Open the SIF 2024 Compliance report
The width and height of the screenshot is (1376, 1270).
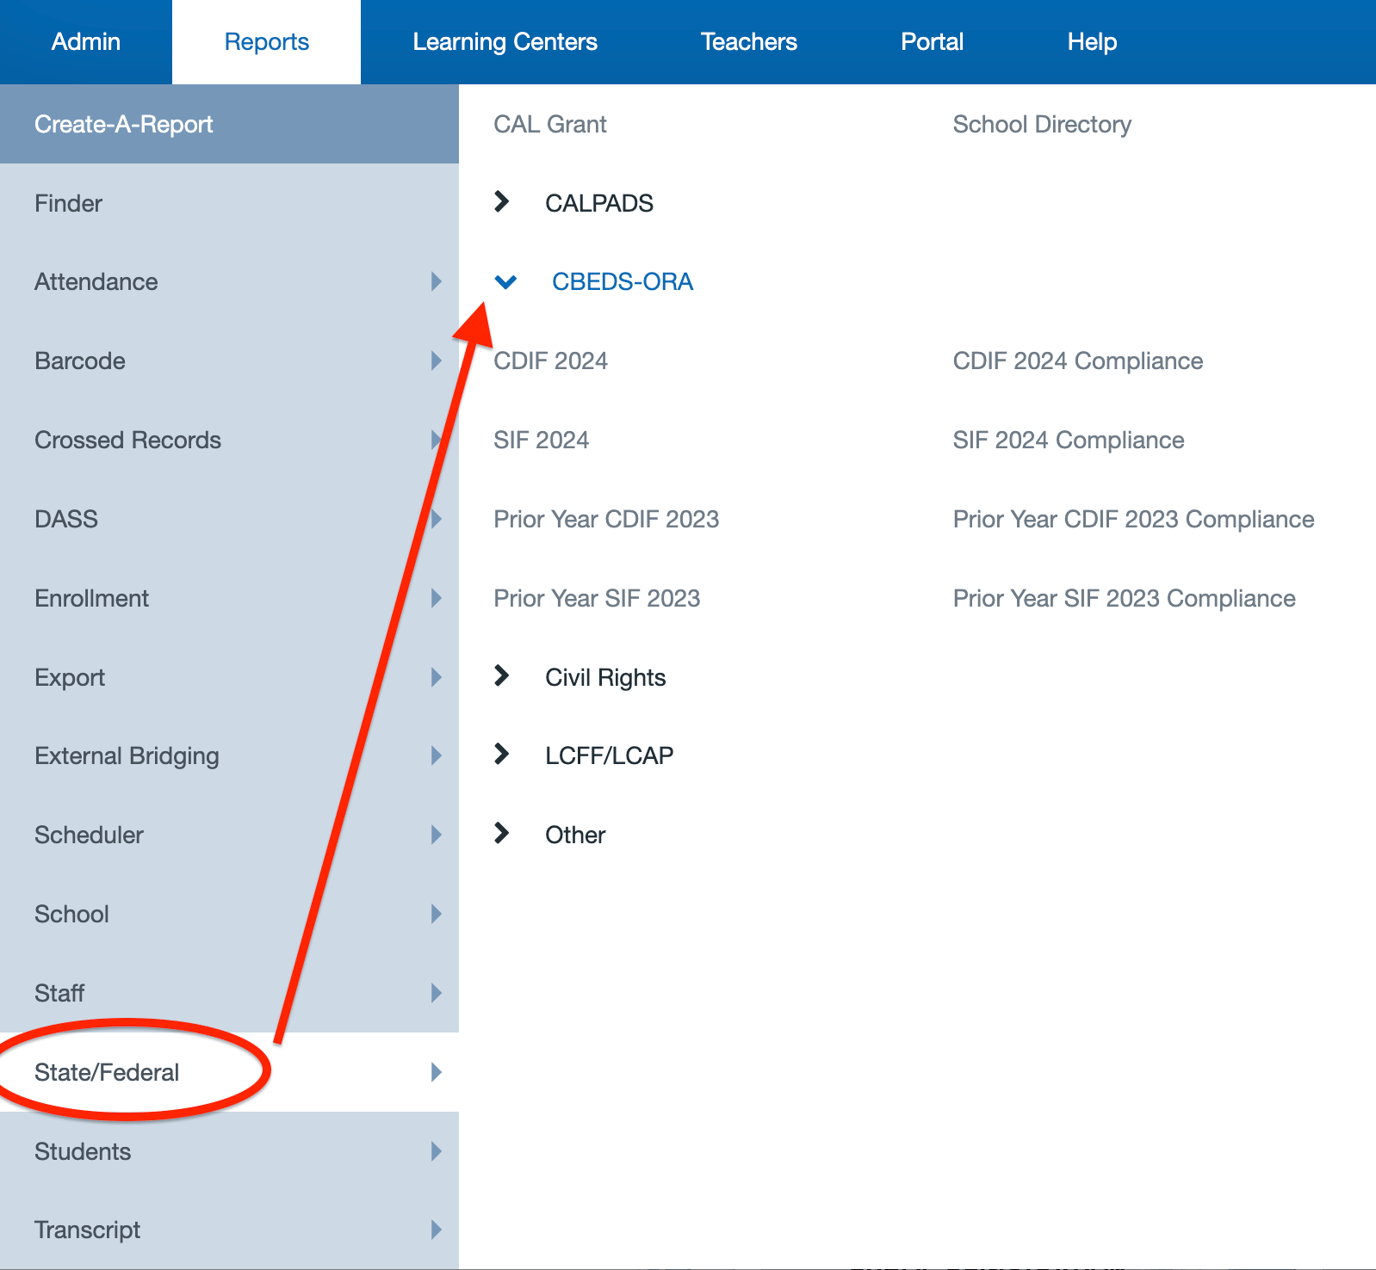[1068, 440]
